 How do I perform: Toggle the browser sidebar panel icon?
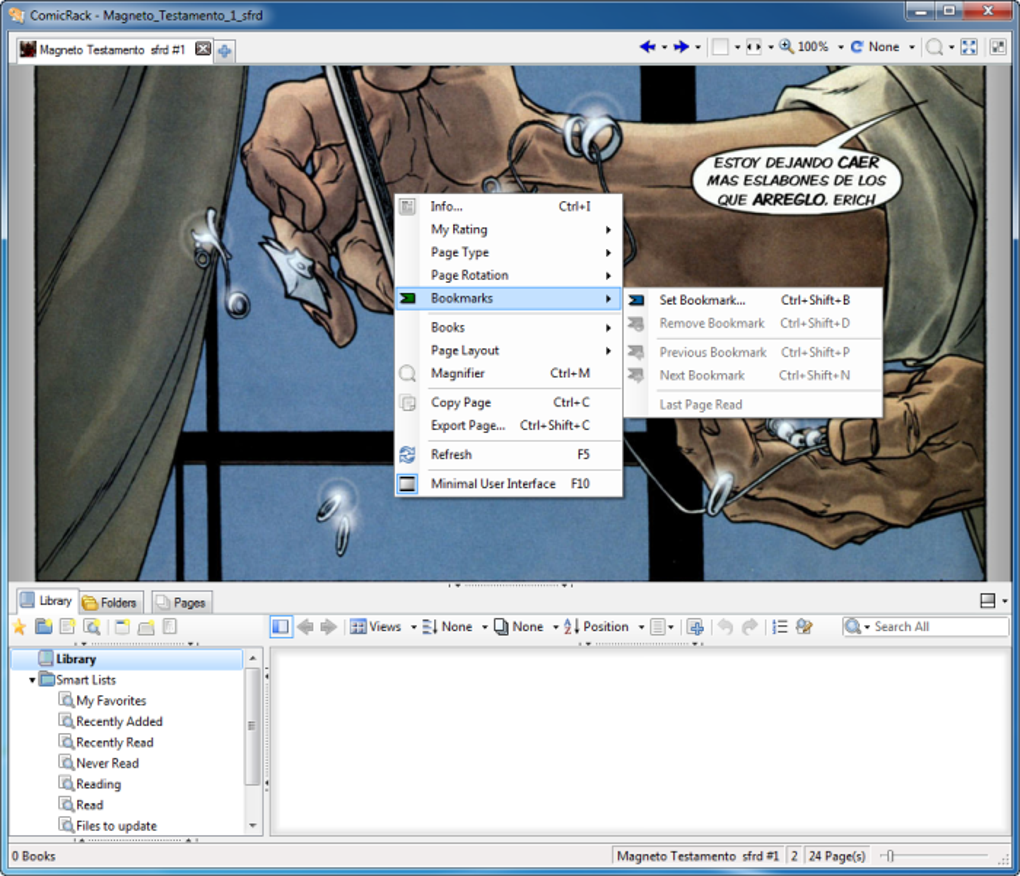(281, 627)
